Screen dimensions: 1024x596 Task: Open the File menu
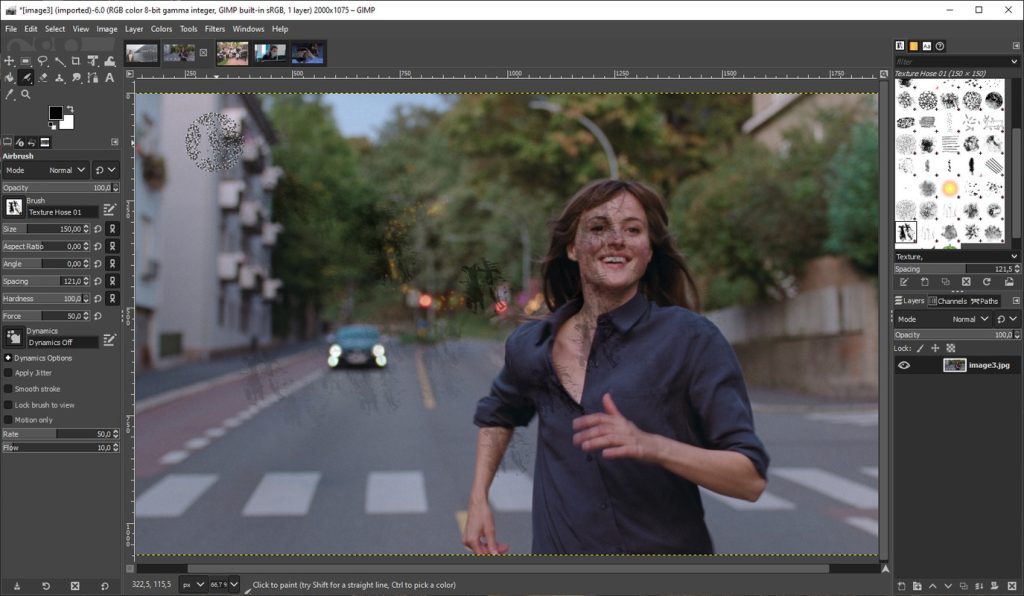(11, 29)
